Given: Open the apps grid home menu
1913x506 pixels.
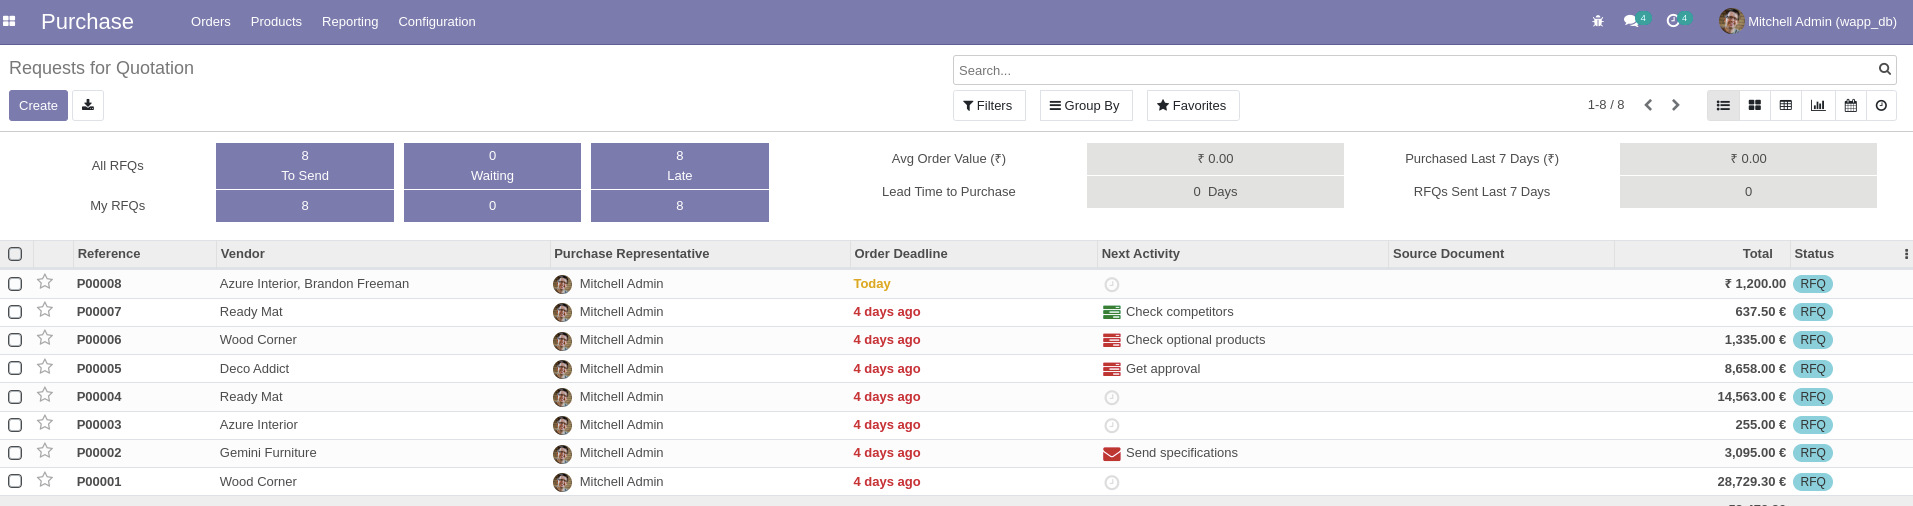Looking at the screenshot, I should pyautogui.click(x=9, y=21).
